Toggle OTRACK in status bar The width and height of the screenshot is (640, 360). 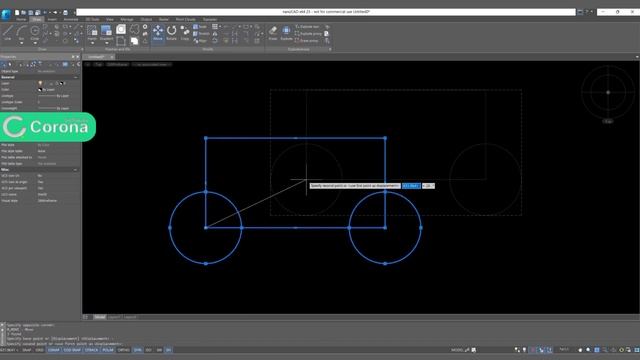pos(91,350)
